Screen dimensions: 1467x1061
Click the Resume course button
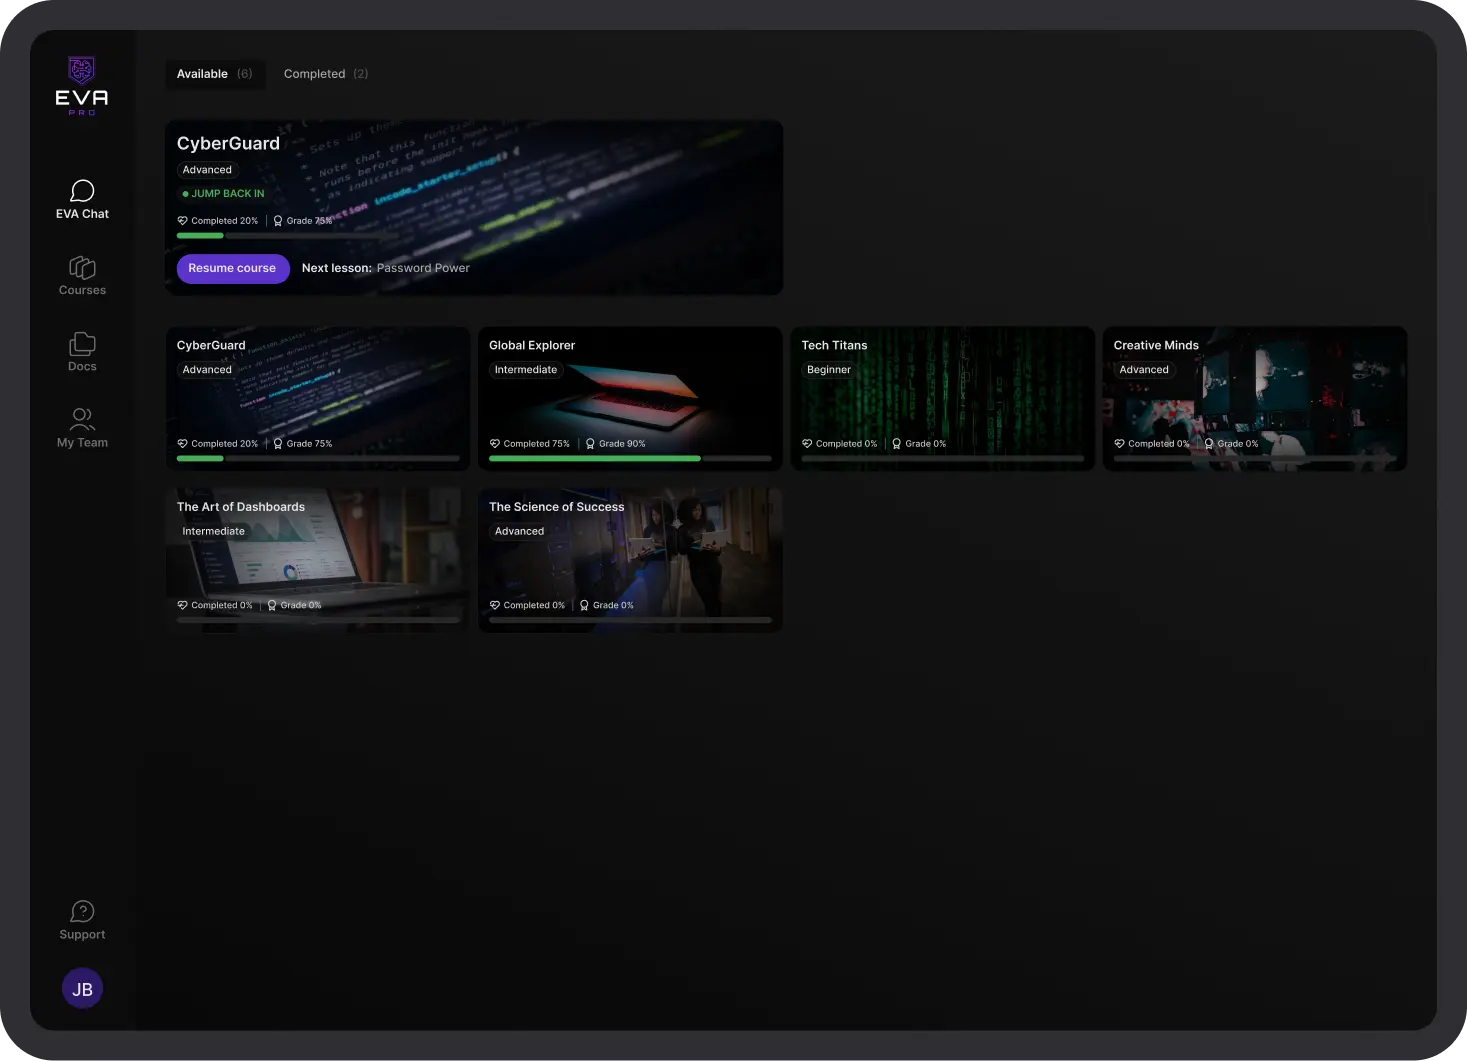point(232,268)
